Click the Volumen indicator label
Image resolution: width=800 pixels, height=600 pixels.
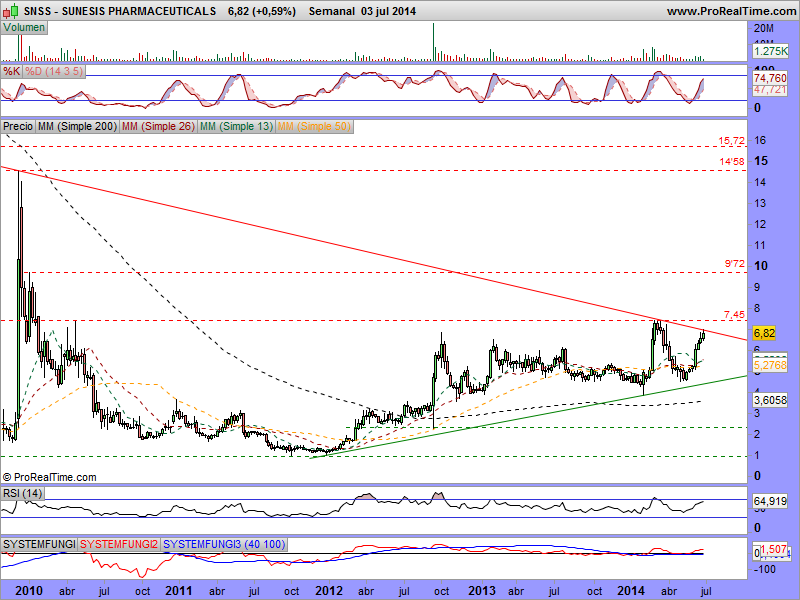point(24,28)
